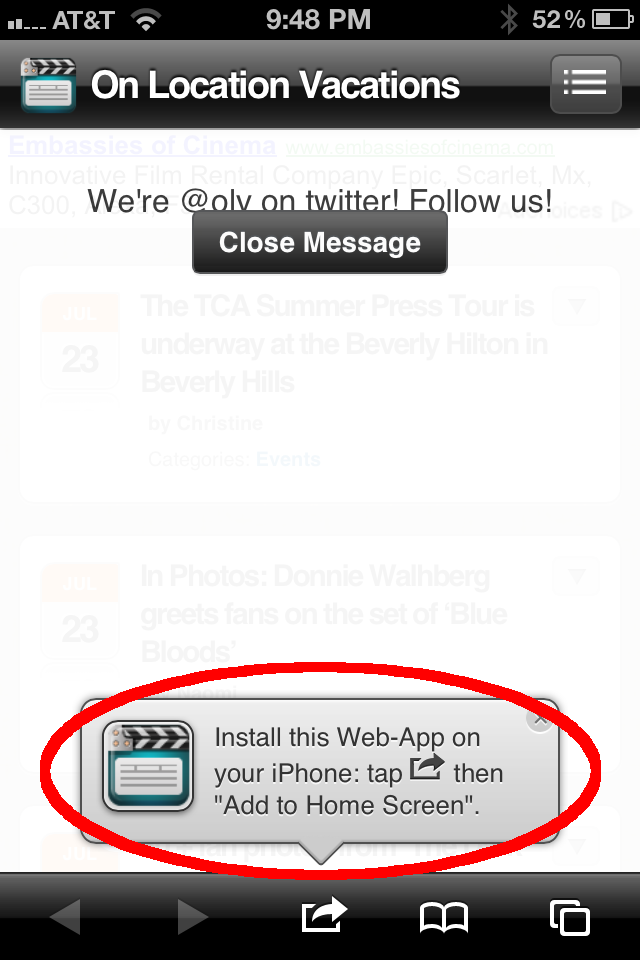
Task: Click the Close Message button
Action: [320, 242]
